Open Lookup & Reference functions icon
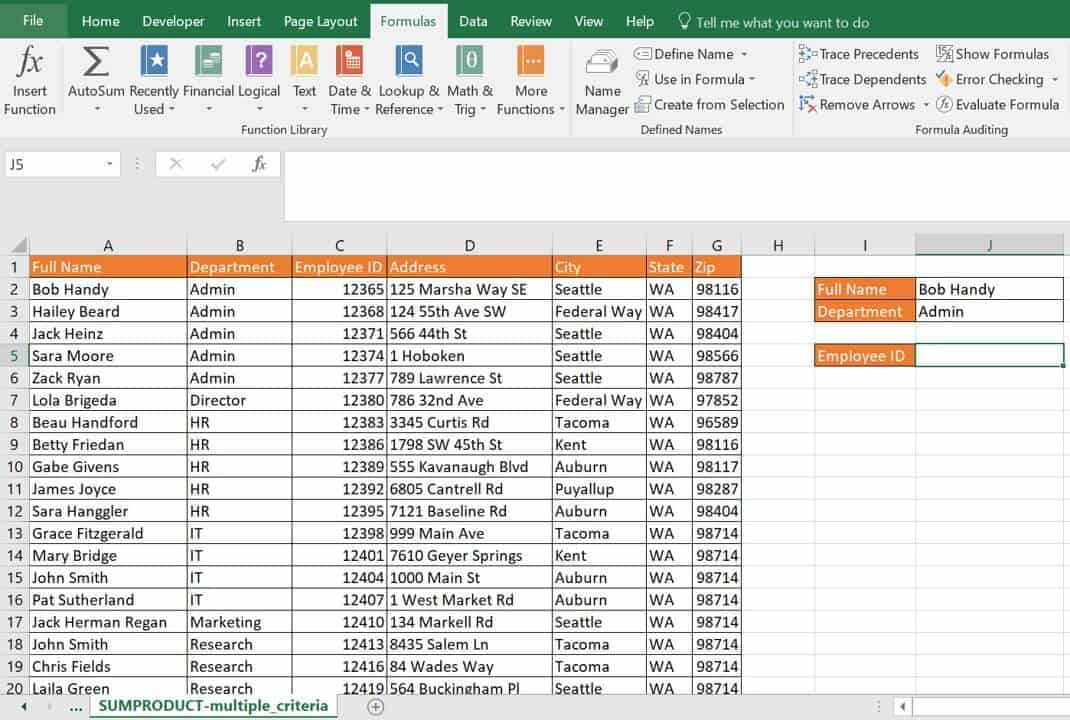This screenshot has width=1070, height=720. point(409,61)
